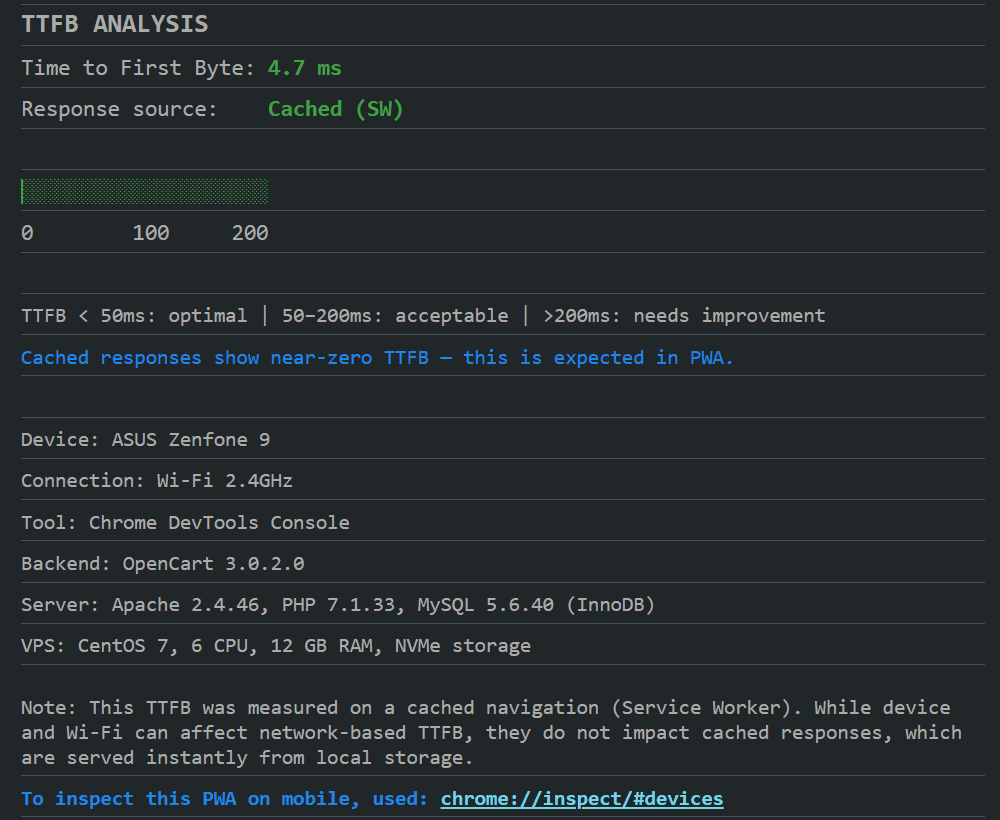Click the 100 label on bar axis
The width and height of the screenshot is (1000, 820).
pos(151,233)
